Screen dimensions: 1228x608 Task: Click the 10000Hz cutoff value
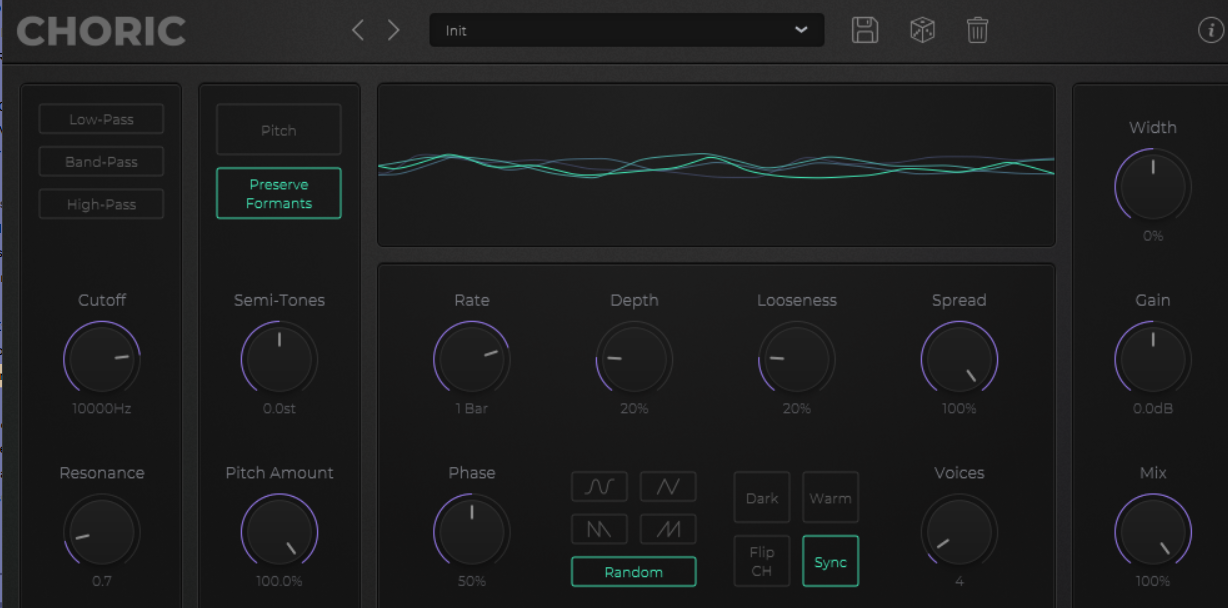pyautogui.click(x=102, y=409)
